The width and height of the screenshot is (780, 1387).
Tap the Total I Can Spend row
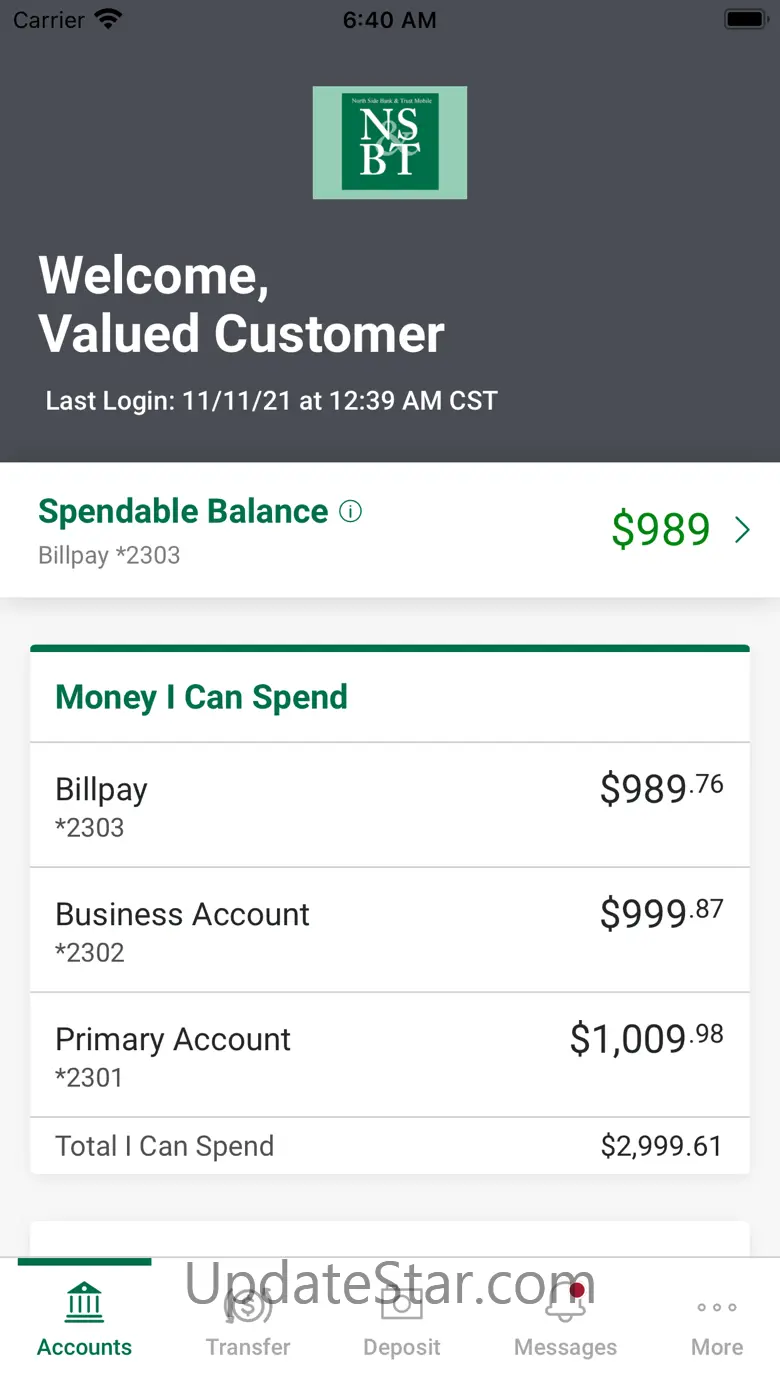[x=390, y=1146]
